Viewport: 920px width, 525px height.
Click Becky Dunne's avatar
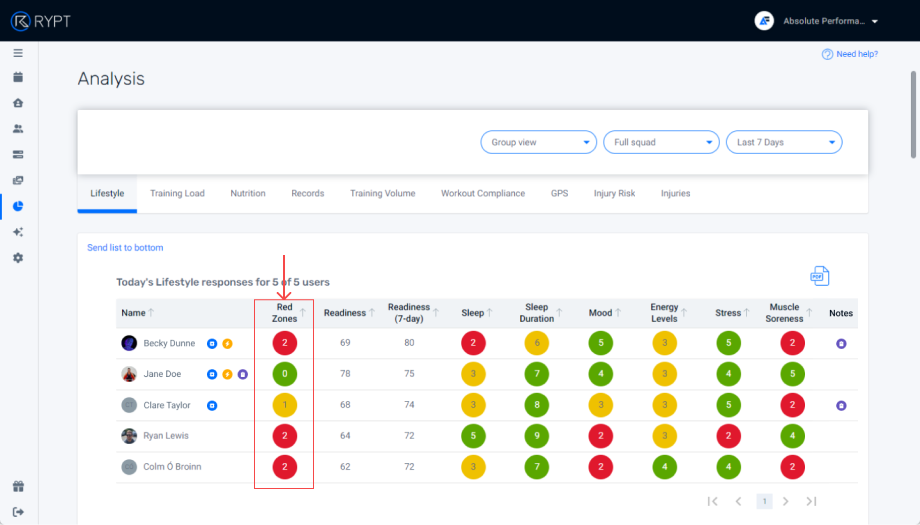point(129,343)
